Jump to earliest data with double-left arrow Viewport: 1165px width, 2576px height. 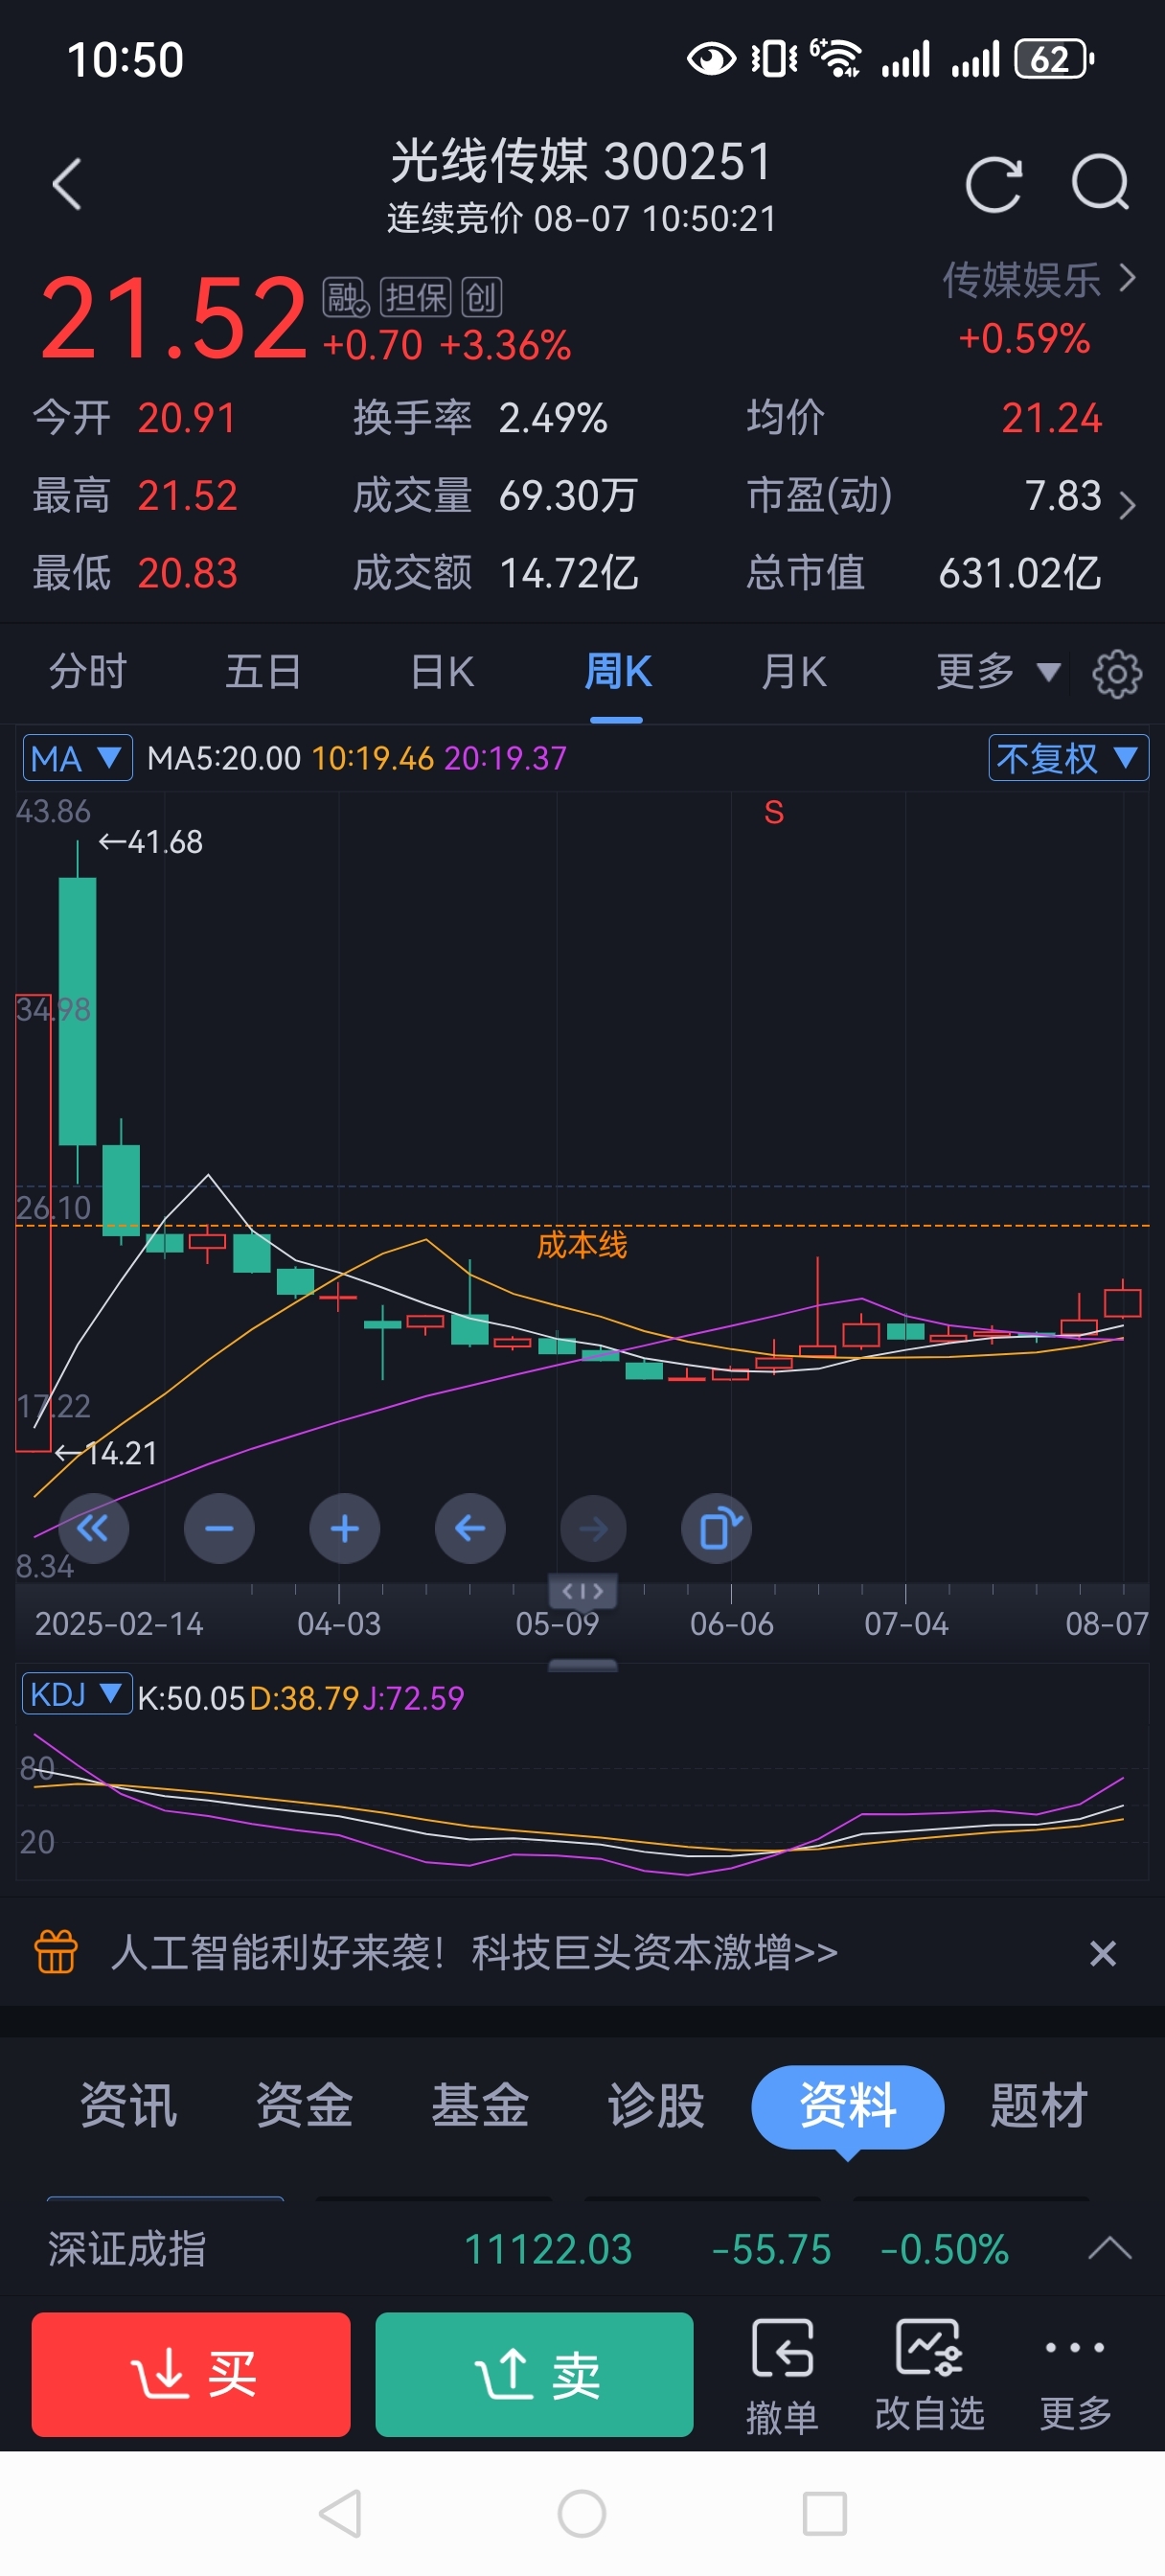(x=93, y=1528)
